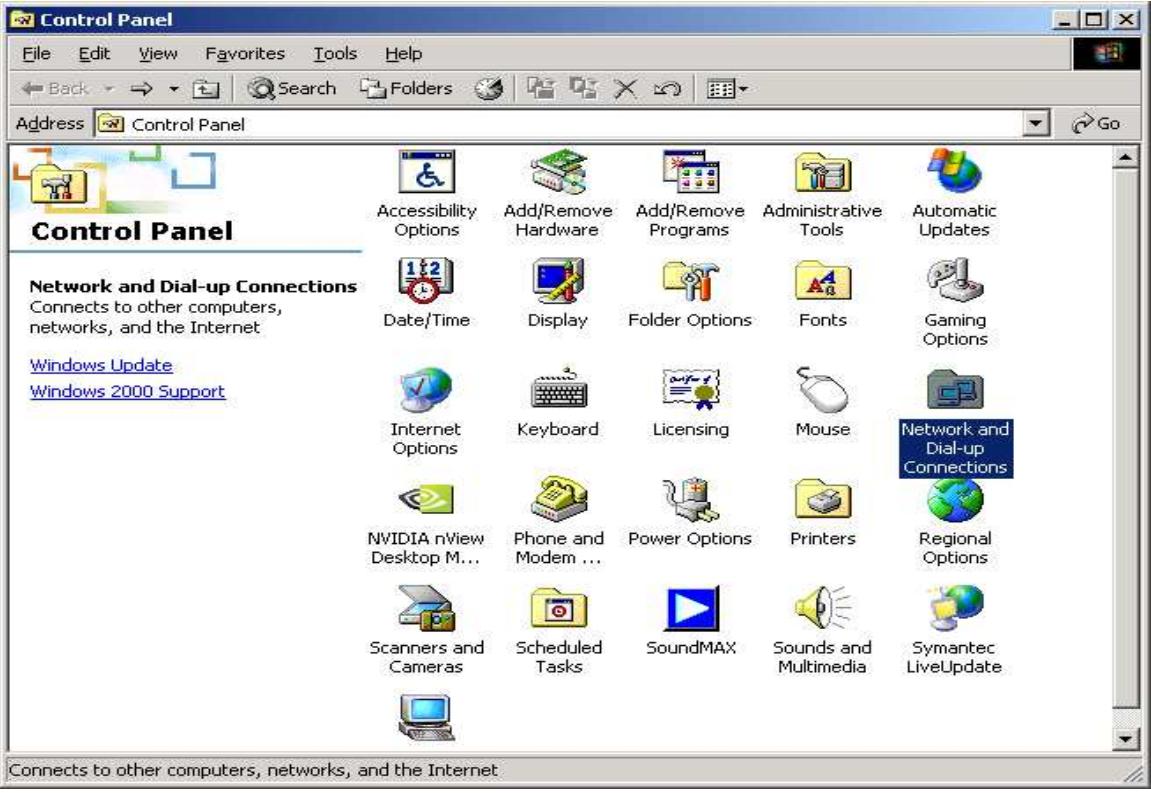Click the Search toolbar button
The height and width of the screenshot is (793, 1151).
pos(291,89)
